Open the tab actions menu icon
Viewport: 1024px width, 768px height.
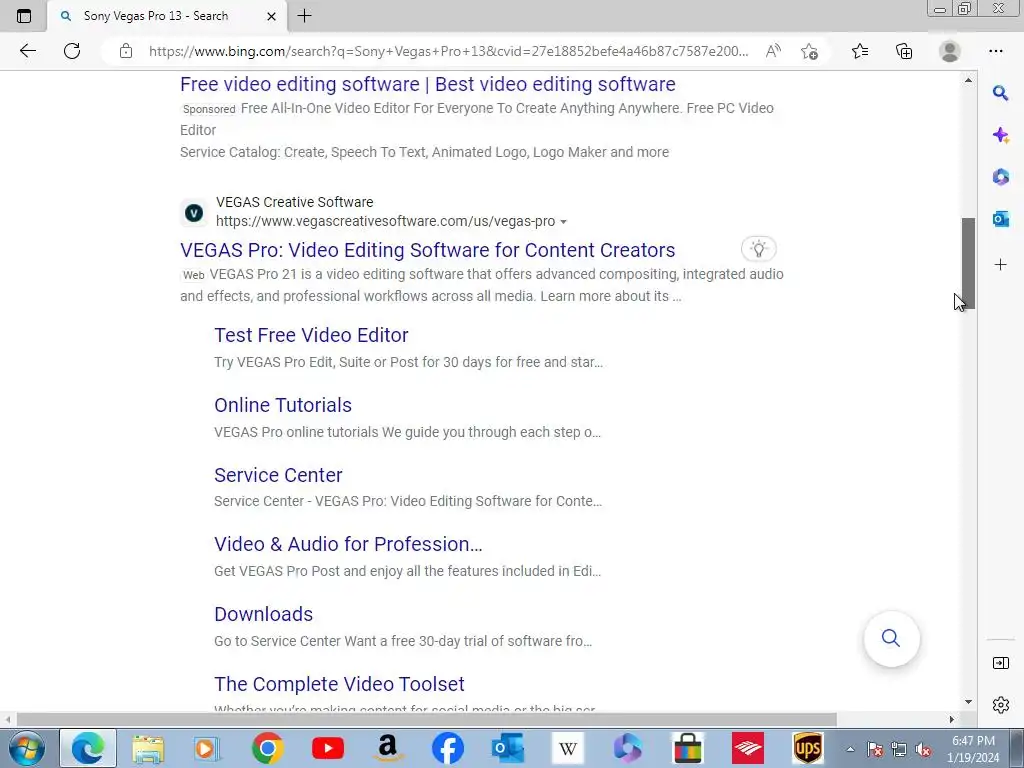click(24, 16)
